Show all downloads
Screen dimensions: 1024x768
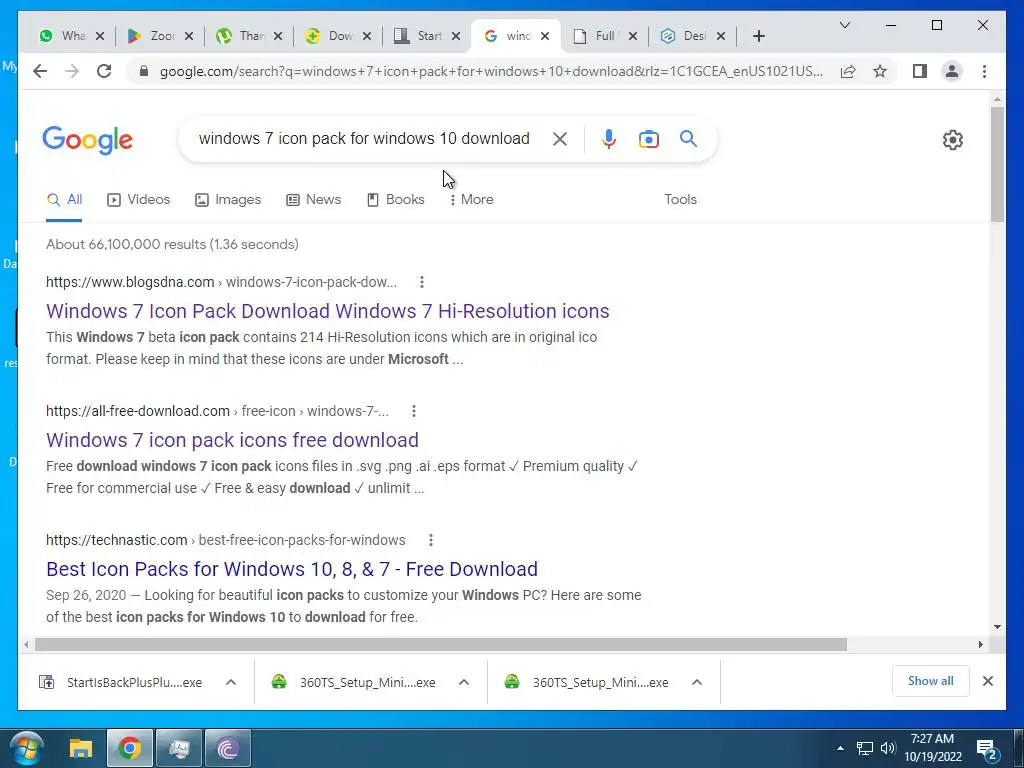click(930, 681)
